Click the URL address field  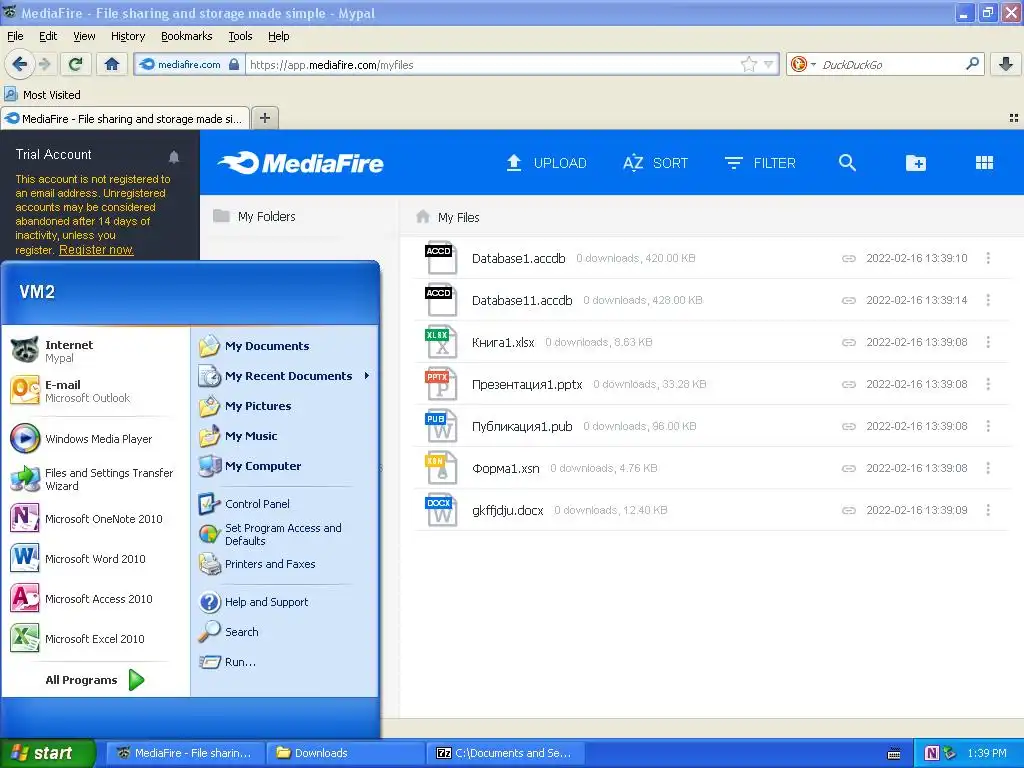click(494, 64)
